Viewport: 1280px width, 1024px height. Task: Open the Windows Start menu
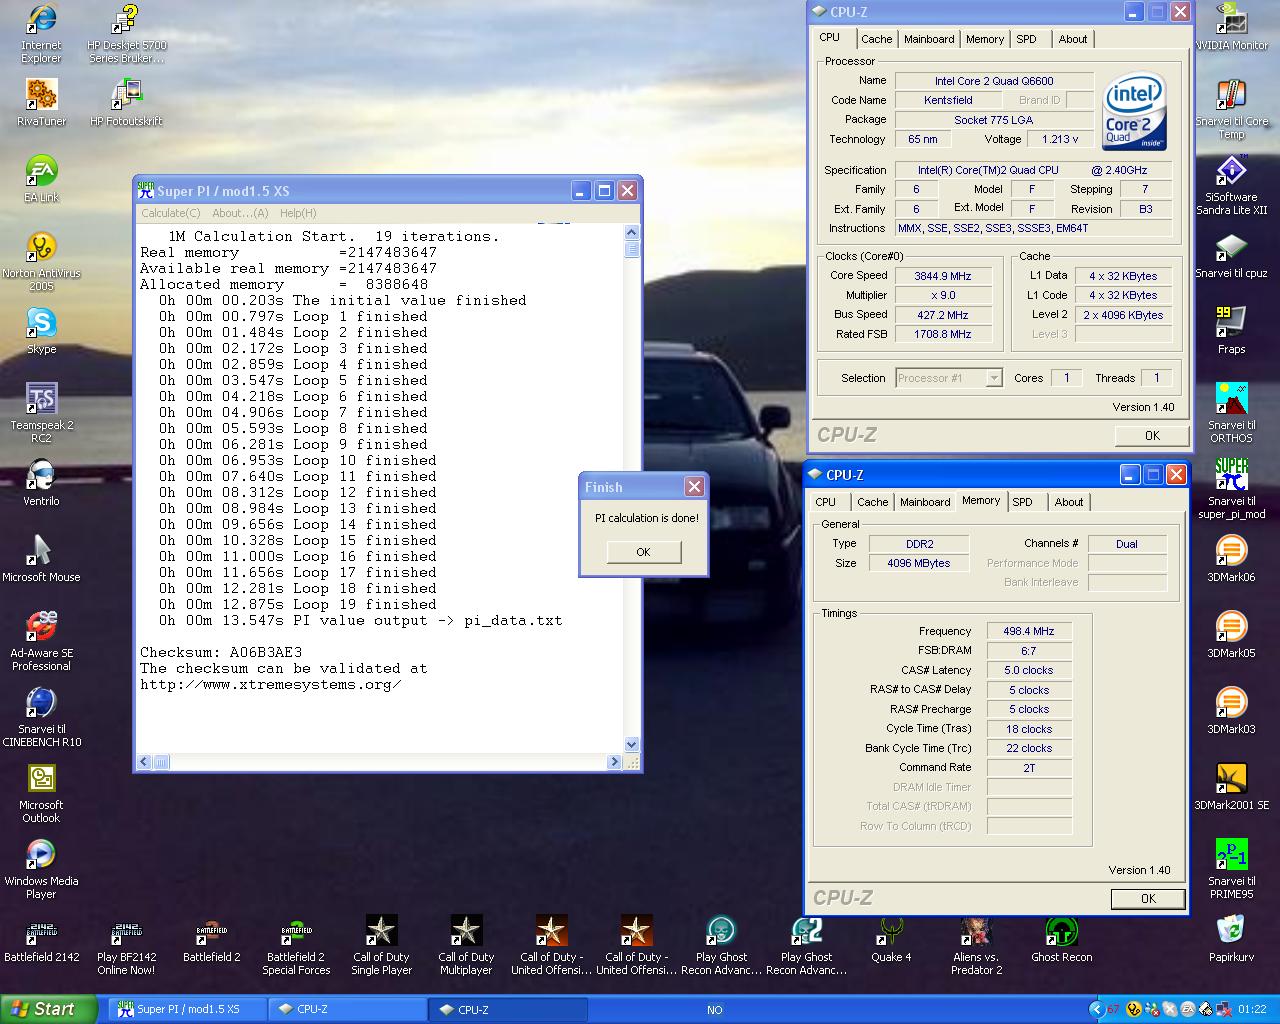48,1009
